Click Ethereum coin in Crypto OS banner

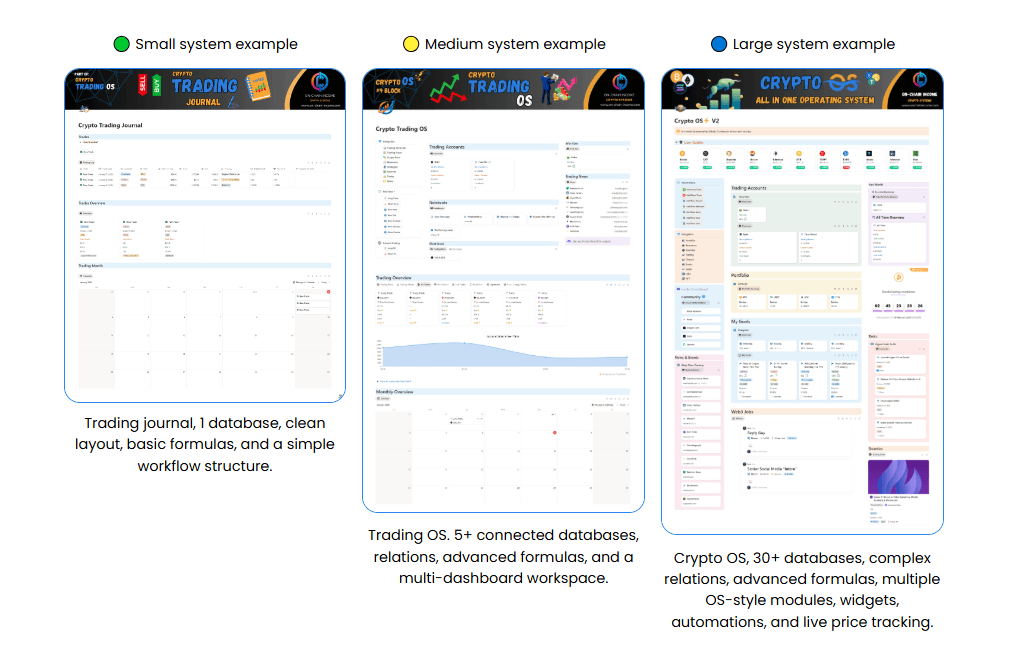coord(688,81)
